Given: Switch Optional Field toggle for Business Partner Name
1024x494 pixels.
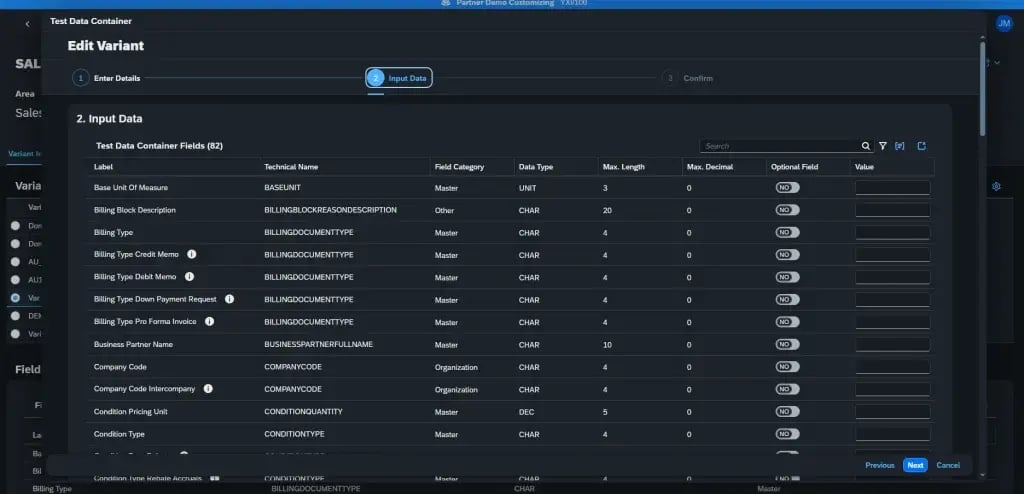Looking at the screenshot, I should coord(787,344).
